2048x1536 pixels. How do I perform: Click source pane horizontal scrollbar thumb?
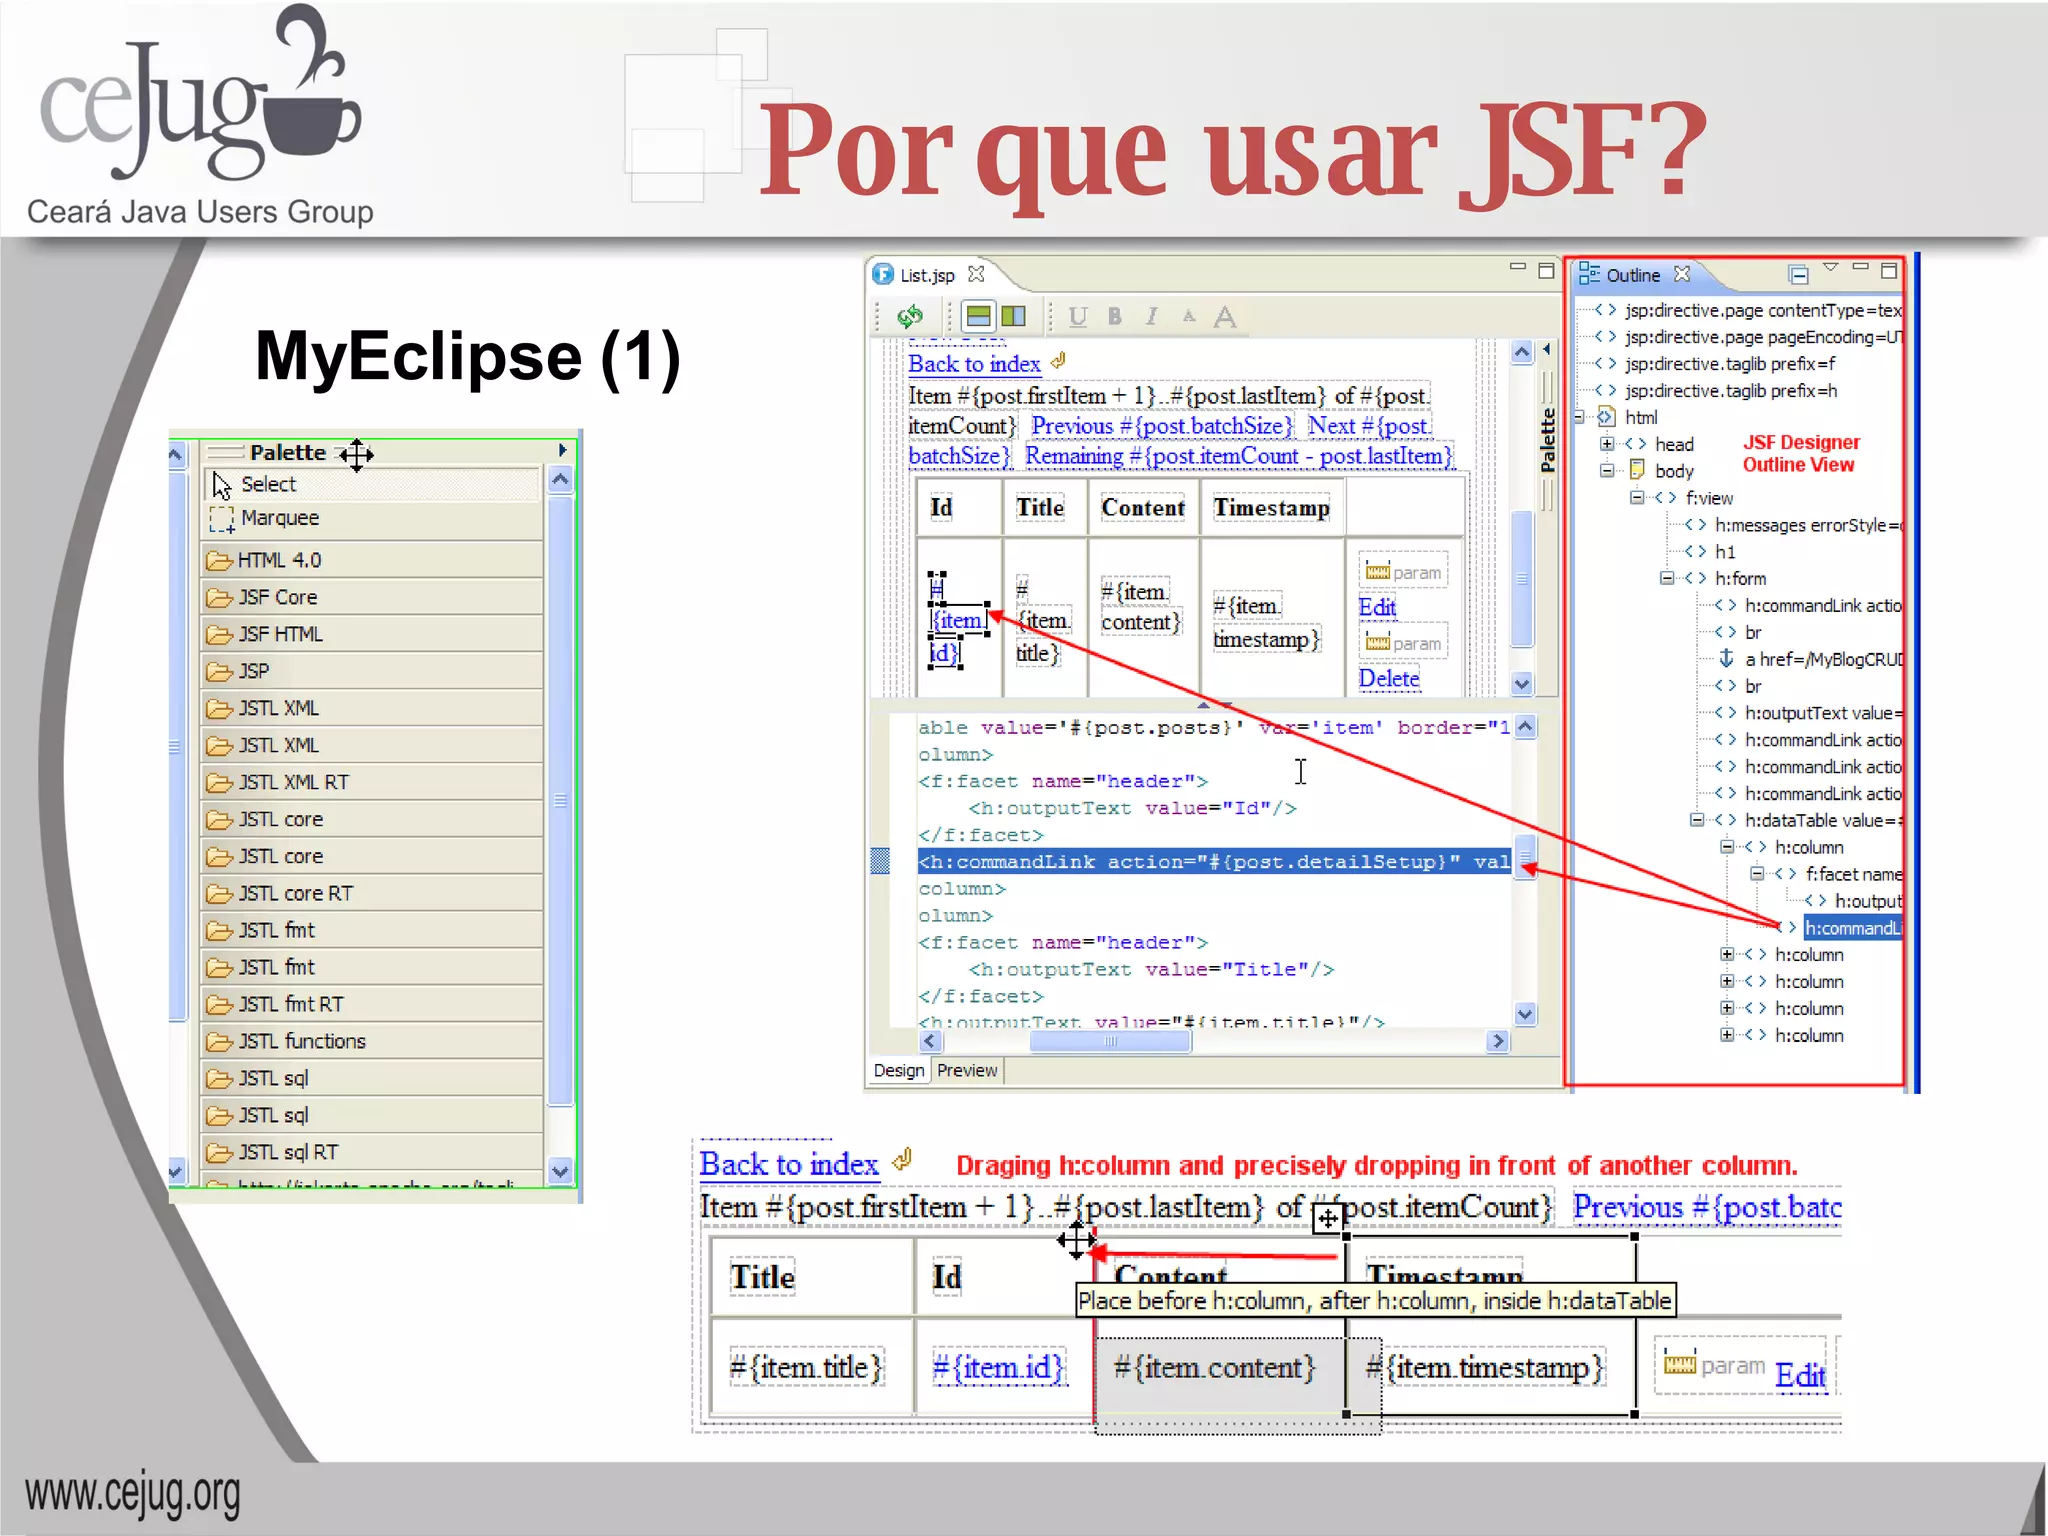(x=1110, y=1042)
